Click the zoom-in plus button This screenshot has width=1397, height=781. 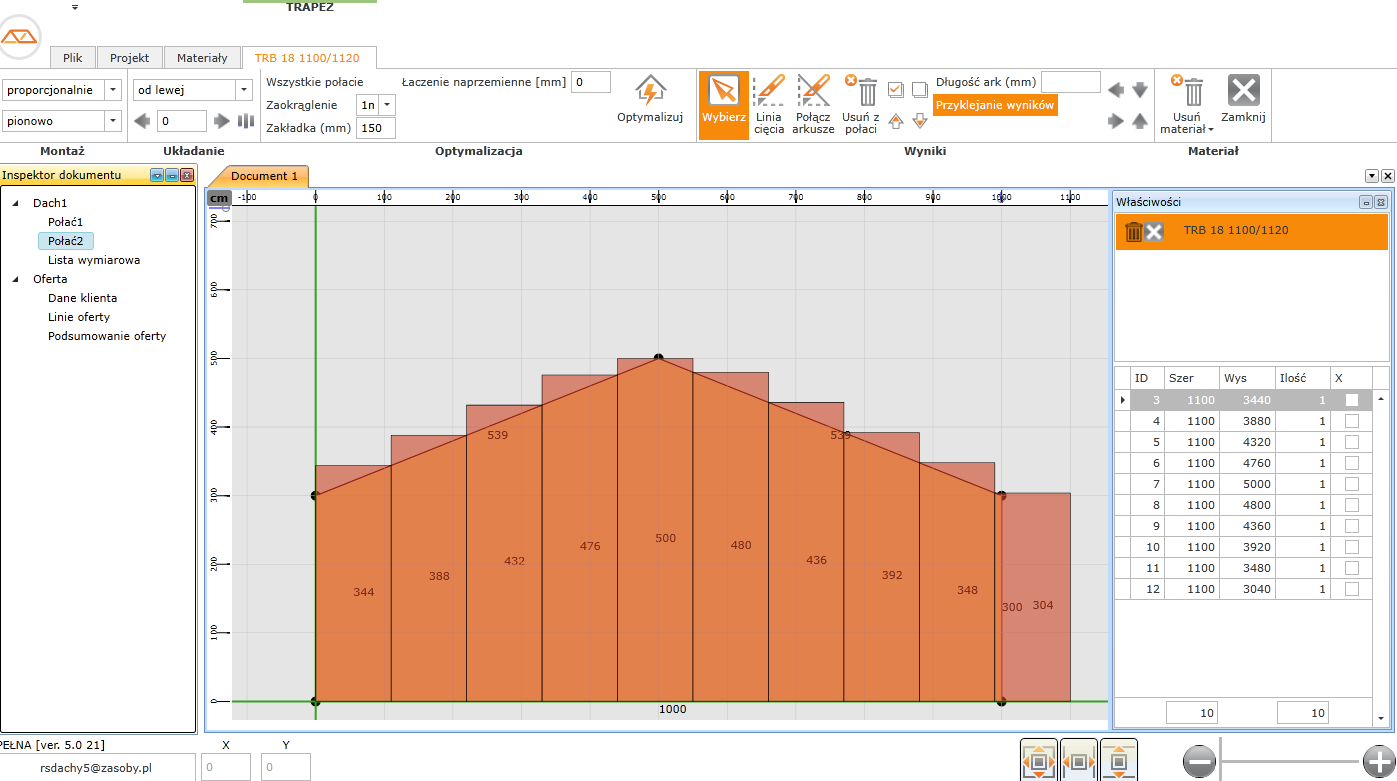coord(1377,763)
